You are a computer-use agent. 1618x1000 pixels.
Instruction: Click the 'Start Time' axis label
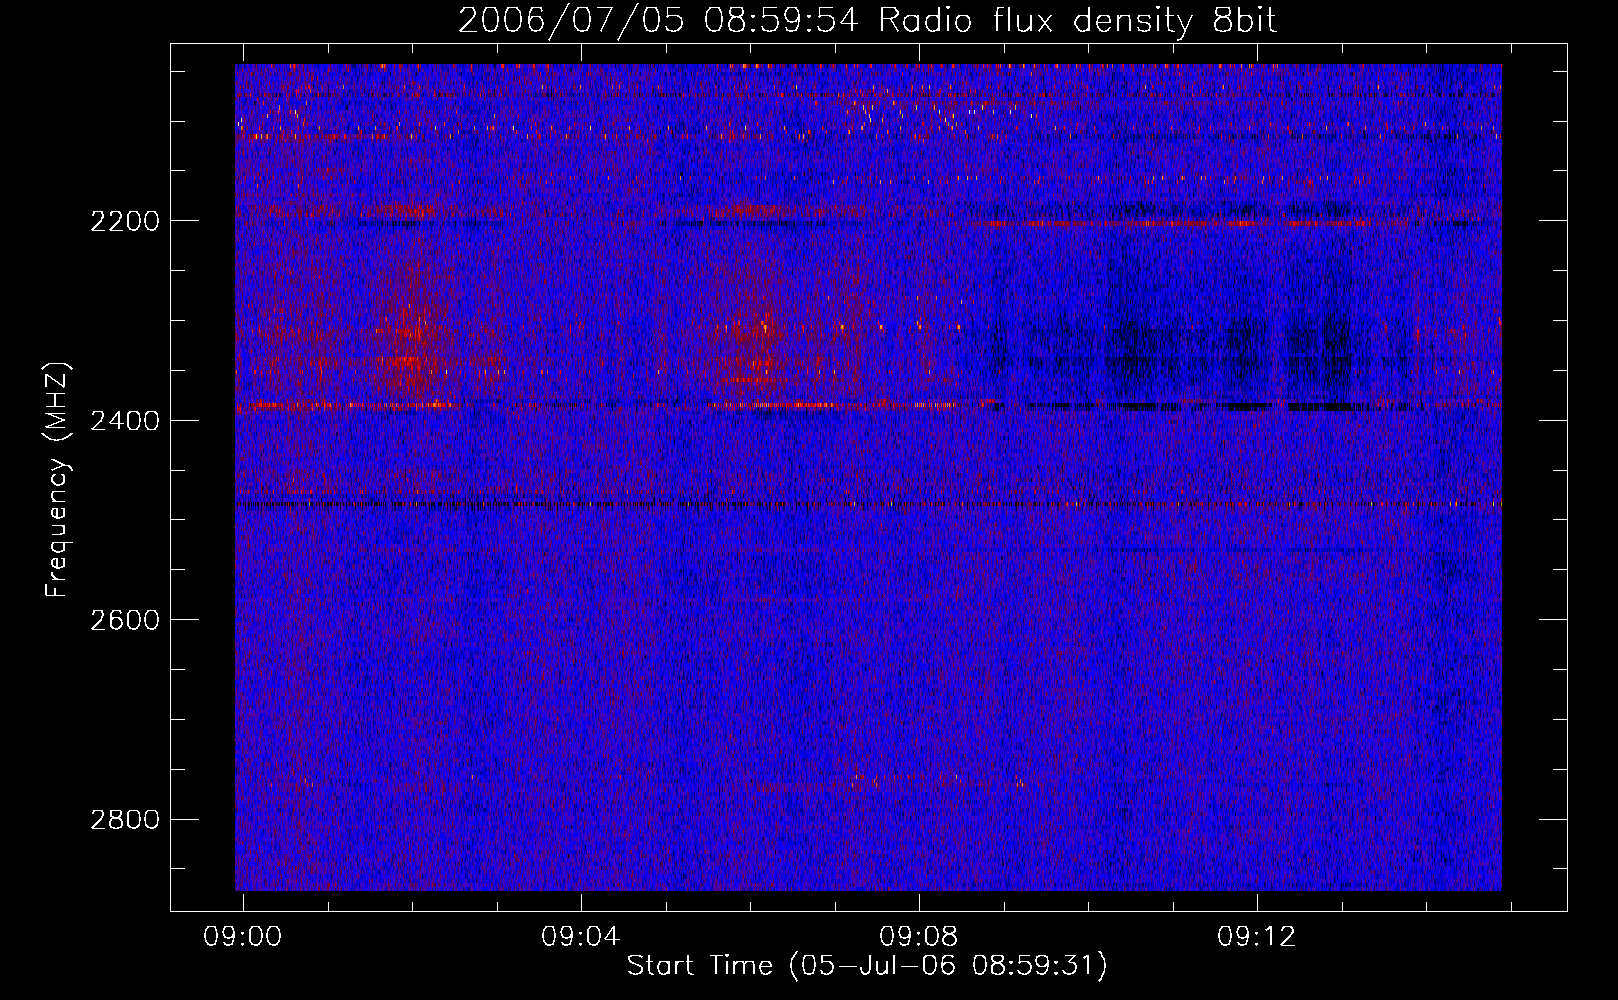pyautogui.click(x=867, y=966)
